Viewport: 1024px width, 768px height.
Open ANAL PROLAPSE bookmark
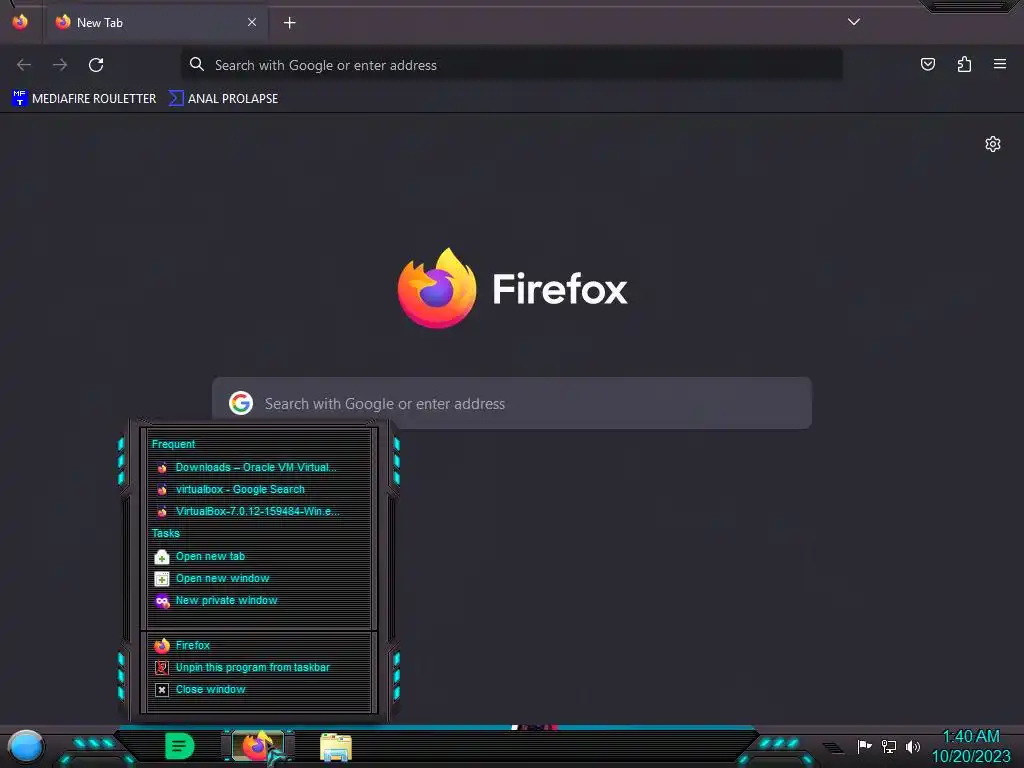pyautogui.click(x=223, y=99)
